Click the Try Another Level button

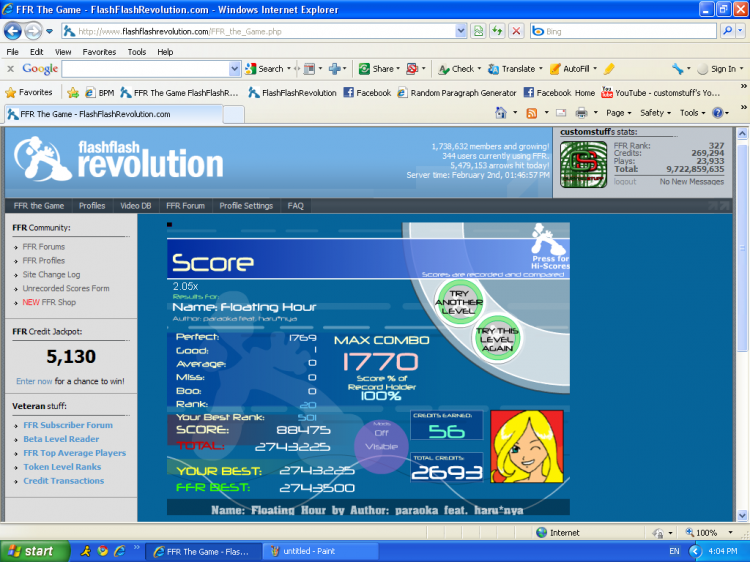click(x=458, y=299)
